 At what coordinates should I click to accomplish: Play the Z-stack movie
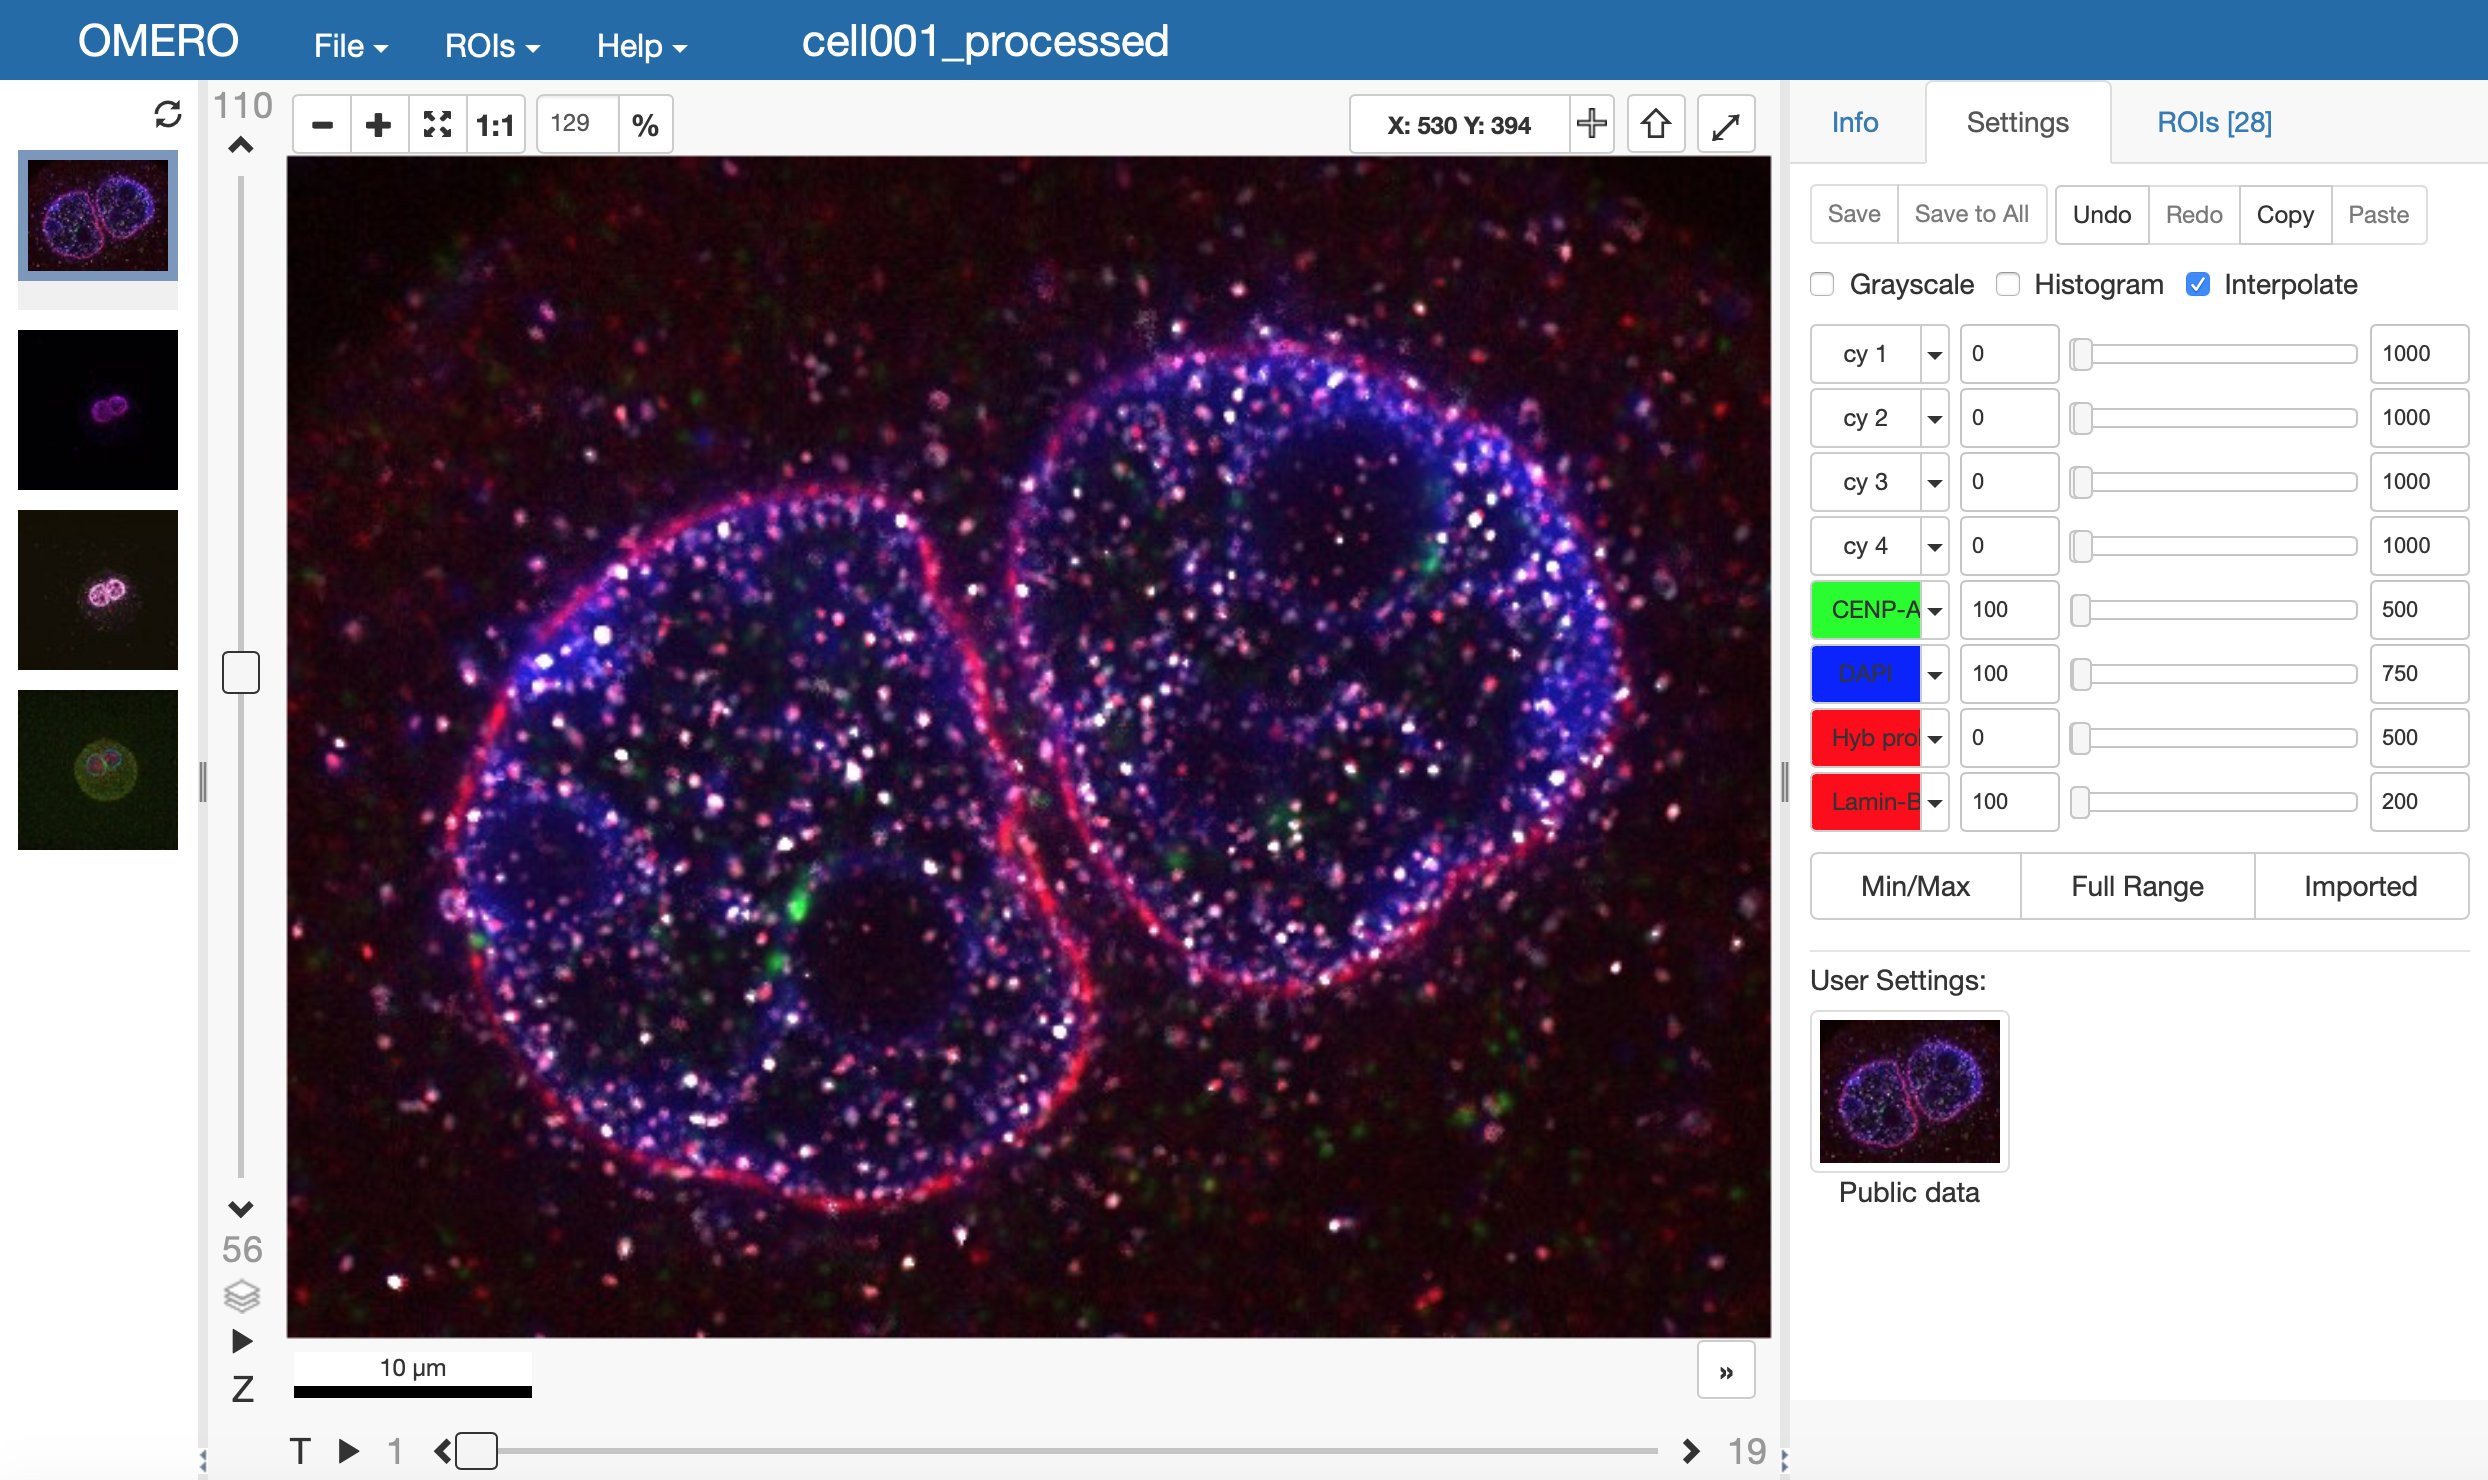(241, 1340)
